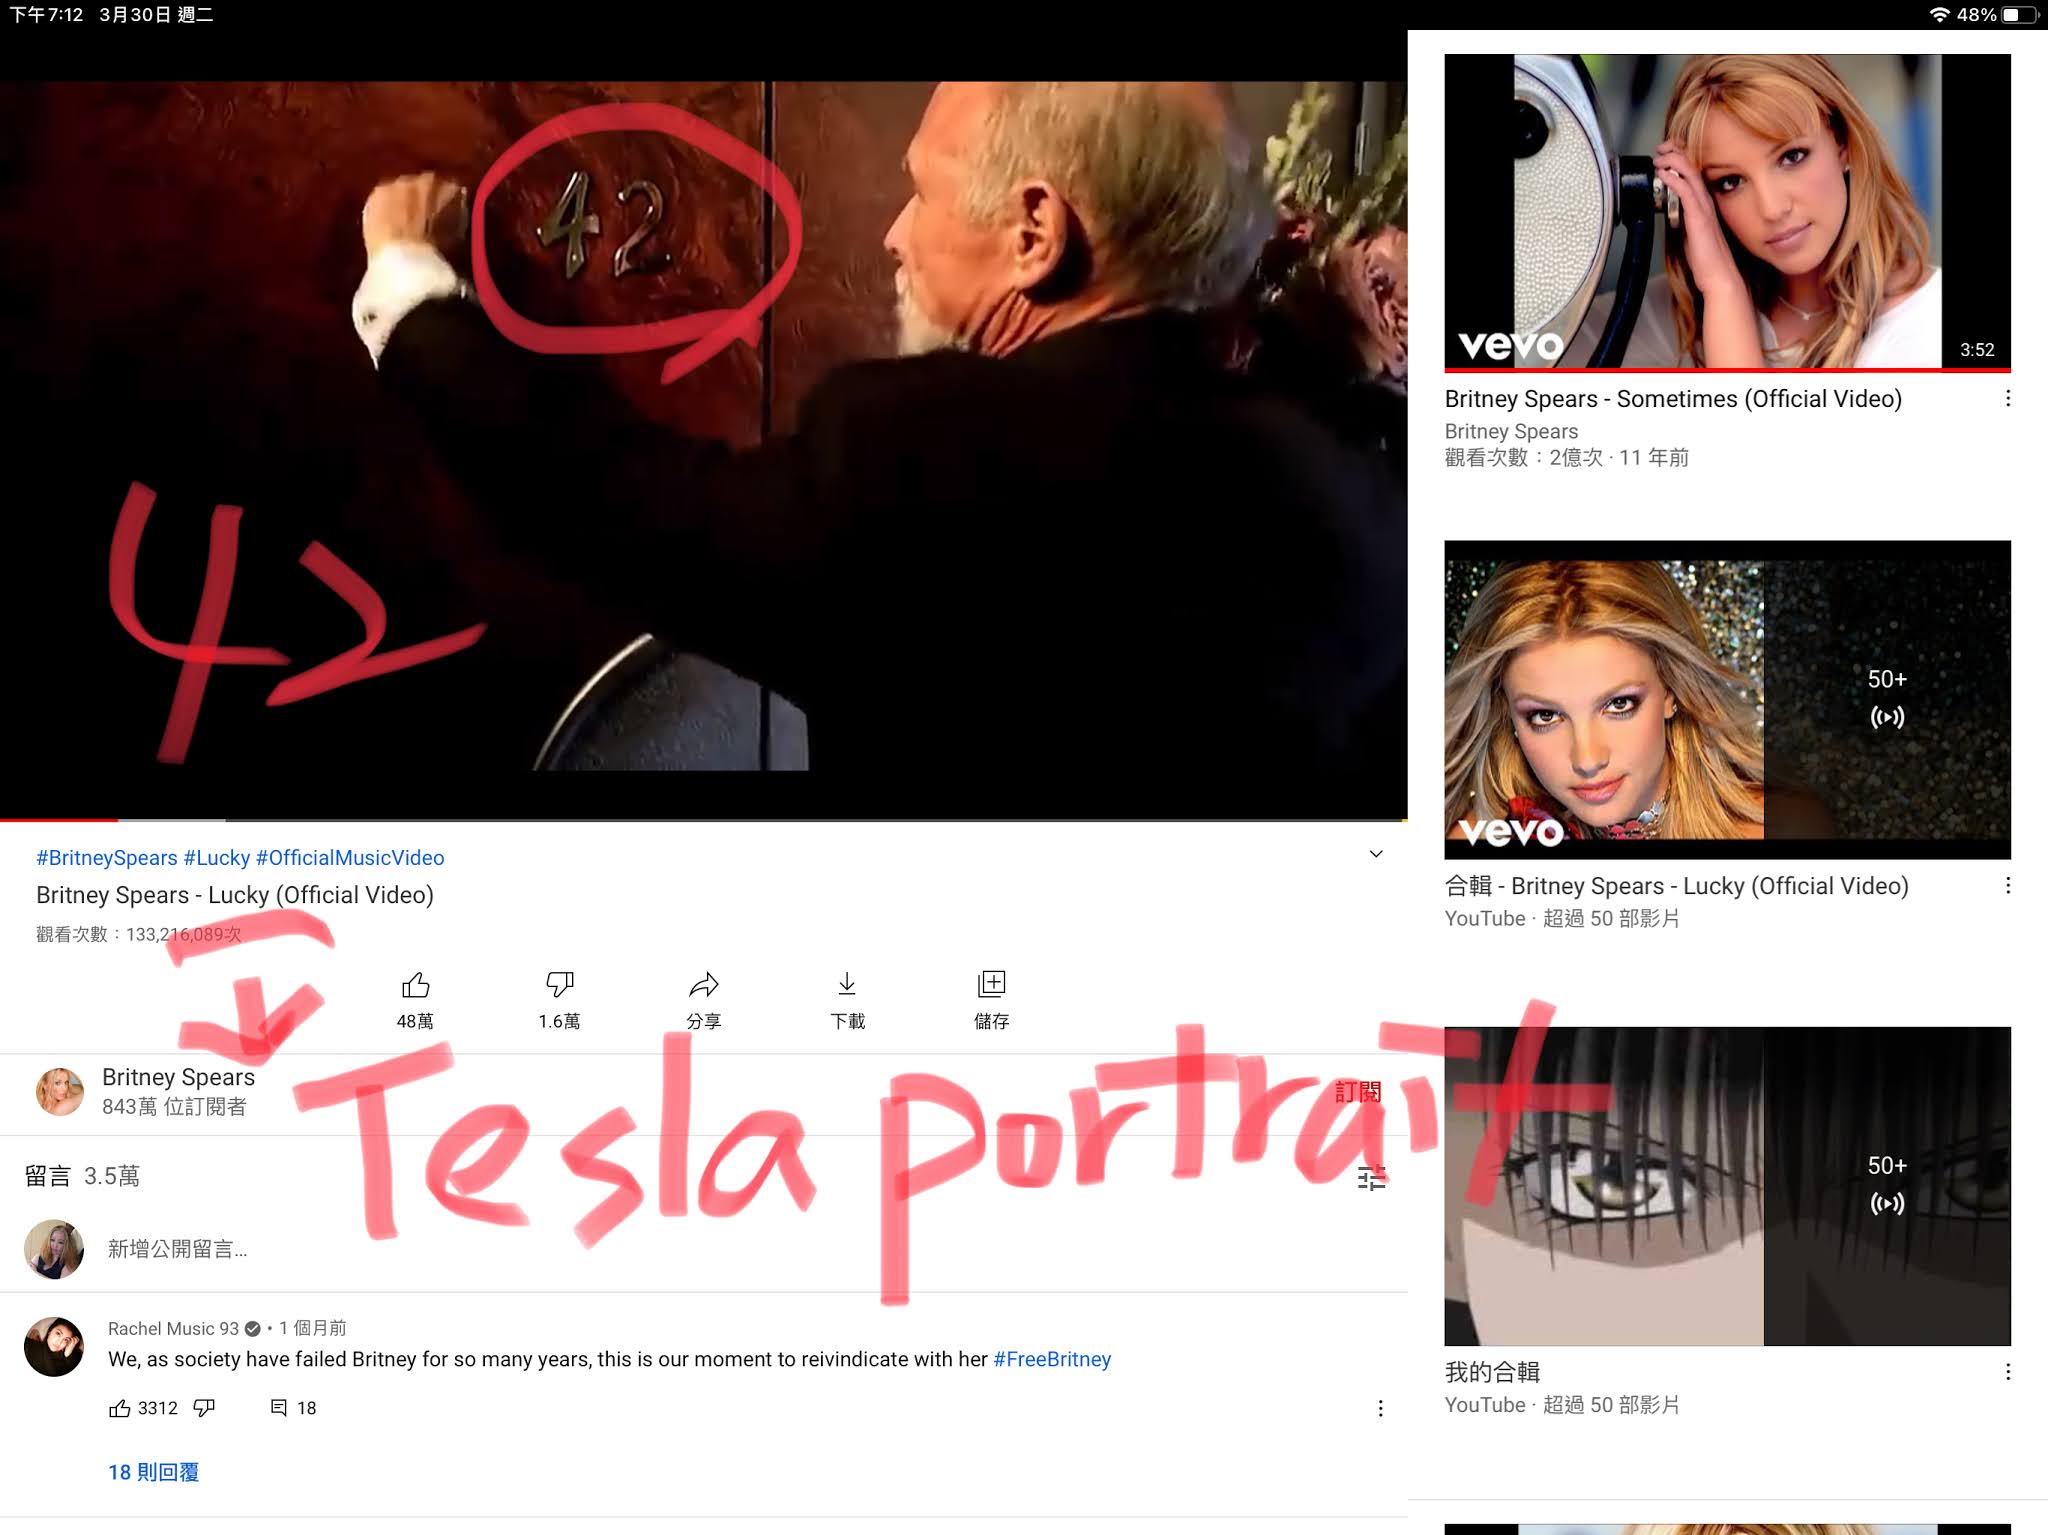Open options menu for 我的合輯
This screenshot has width=2048, height=1535.
click(2007, 1372)
